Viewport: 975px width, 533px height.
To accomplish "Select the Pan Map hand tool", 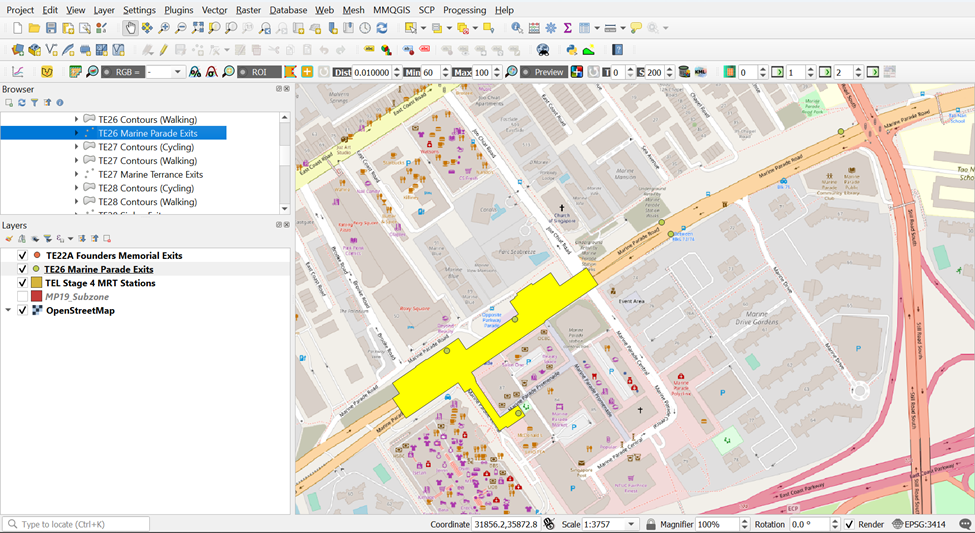I will pyautogui.click(x=131, y=28).
